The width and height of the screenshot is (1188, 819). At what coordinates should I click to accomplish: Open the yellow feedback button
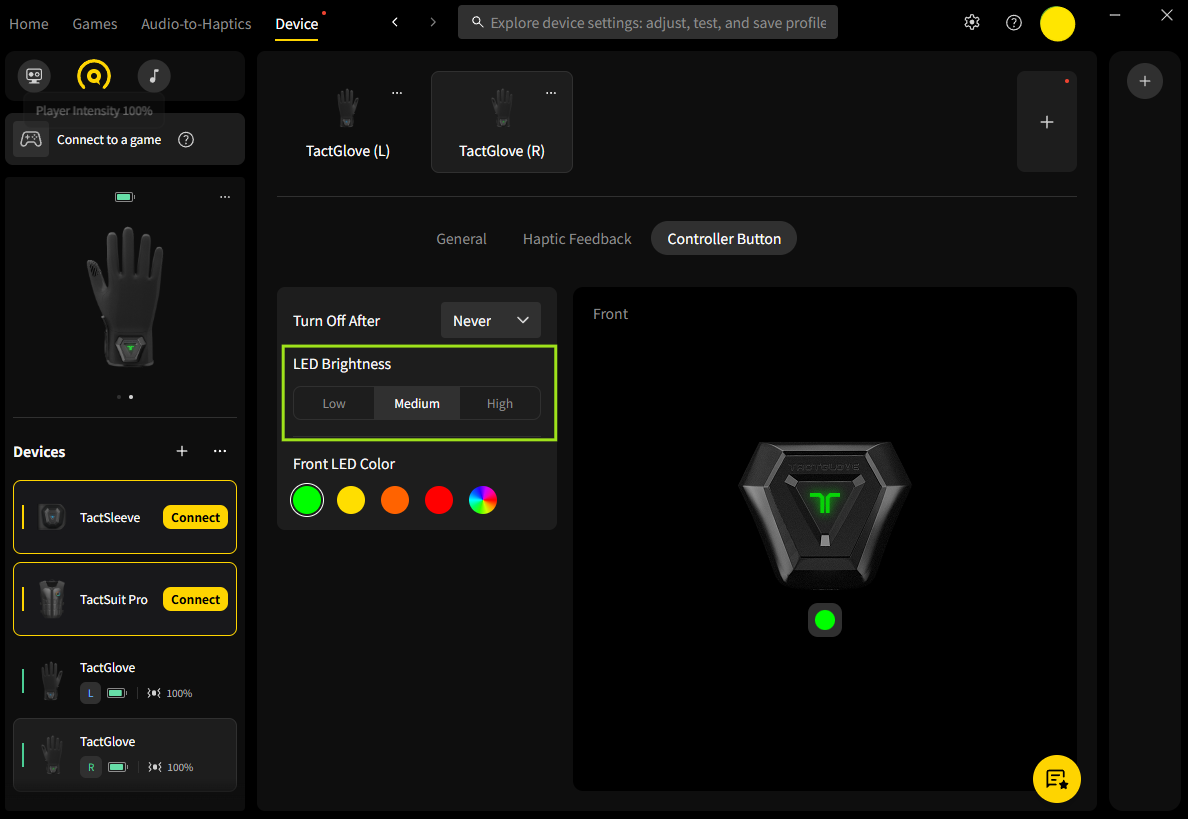click(1056, 778)
